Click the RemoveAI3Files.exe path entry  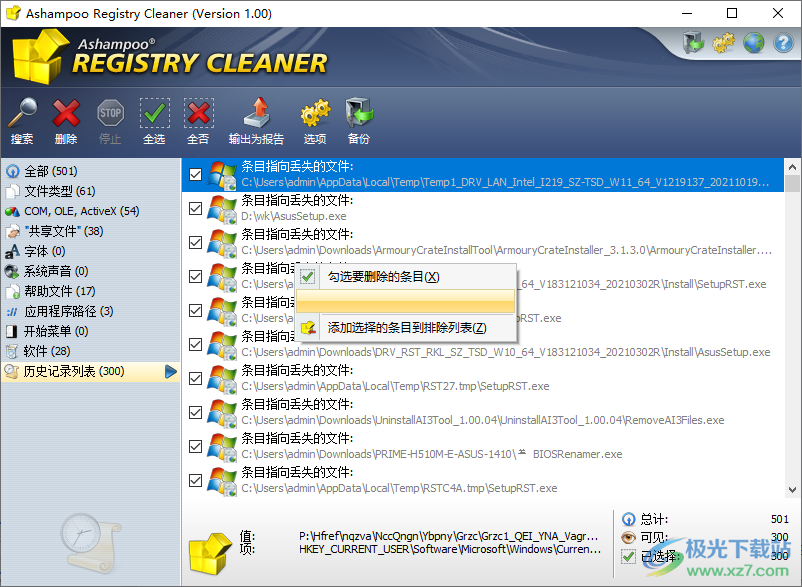[x=482, y=420]
